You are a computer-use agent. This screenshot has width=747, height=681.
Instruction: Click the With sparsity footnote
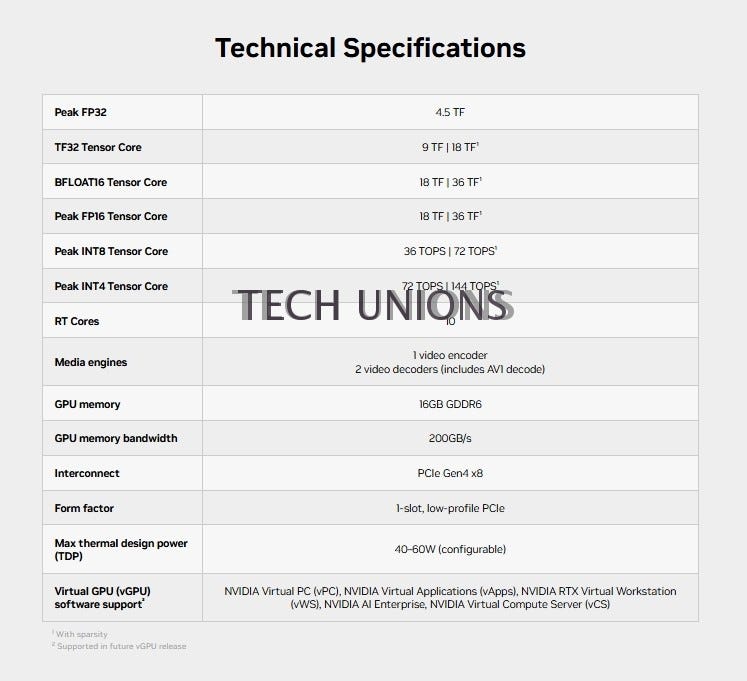point(80,634)
